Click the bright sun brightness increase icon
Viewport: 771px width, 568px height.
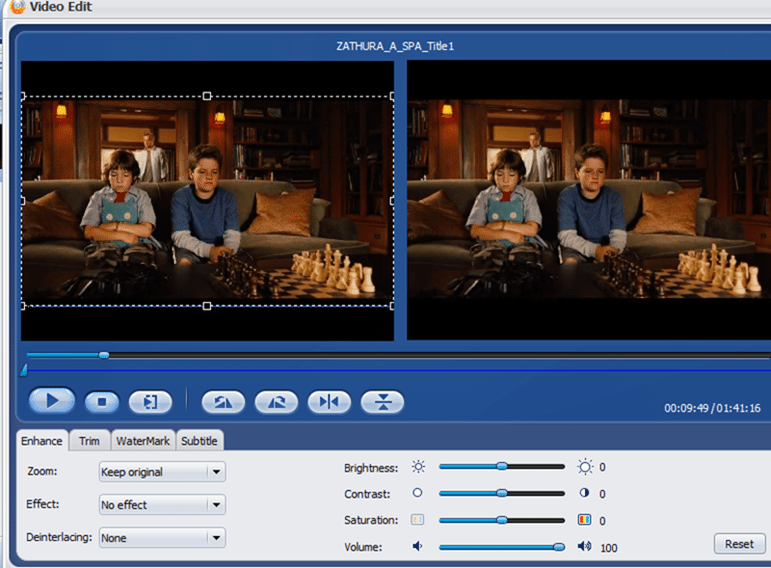pyautogui.click(x=585, y=467)
